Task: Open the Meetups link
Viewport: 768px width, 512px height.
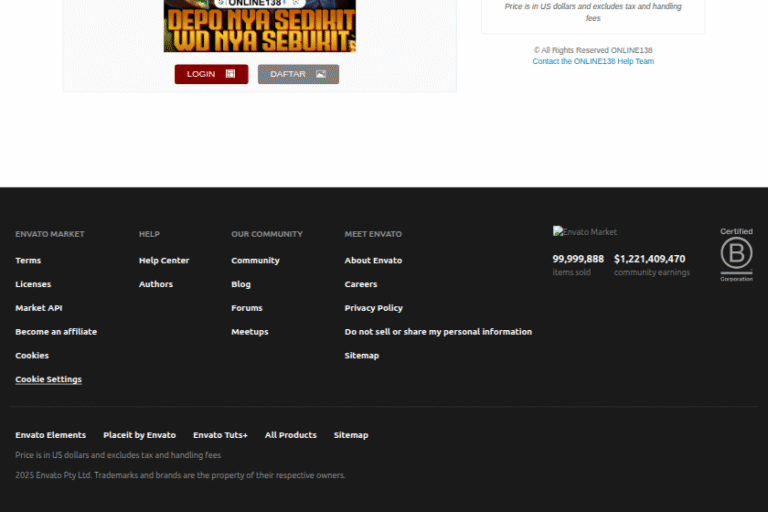Action: (x=250, y=332)
